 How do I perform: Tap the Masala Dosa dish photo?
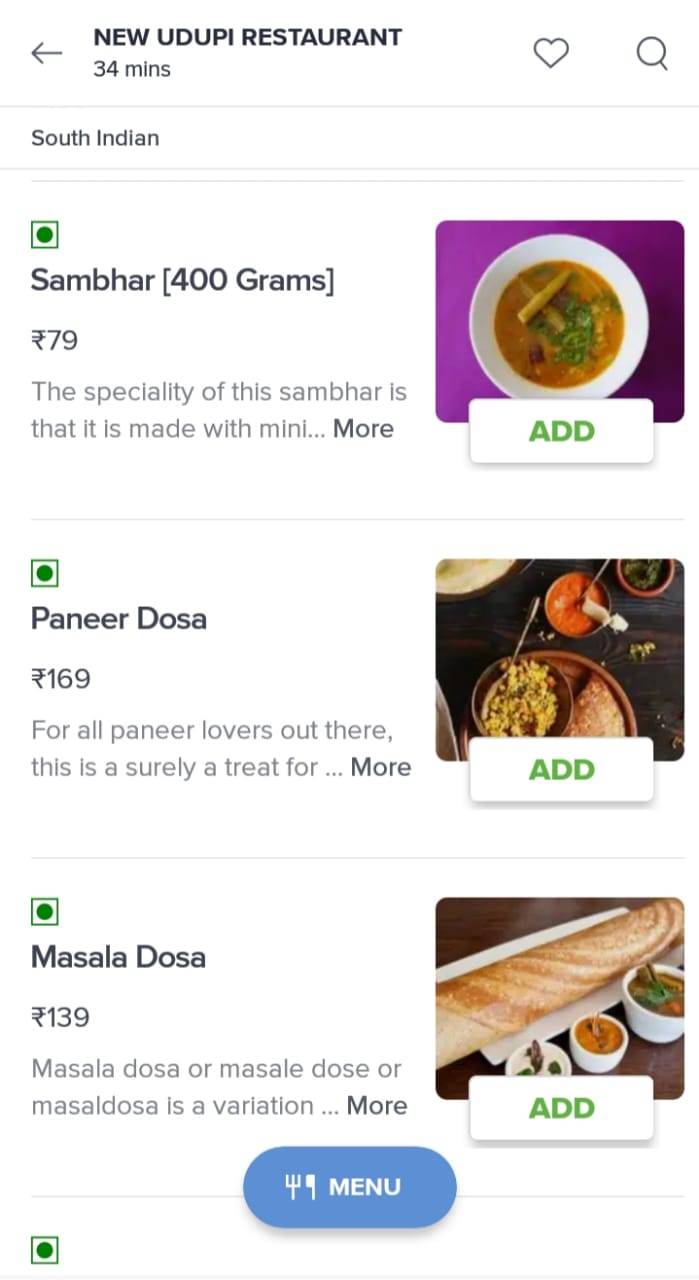[559, 985]
